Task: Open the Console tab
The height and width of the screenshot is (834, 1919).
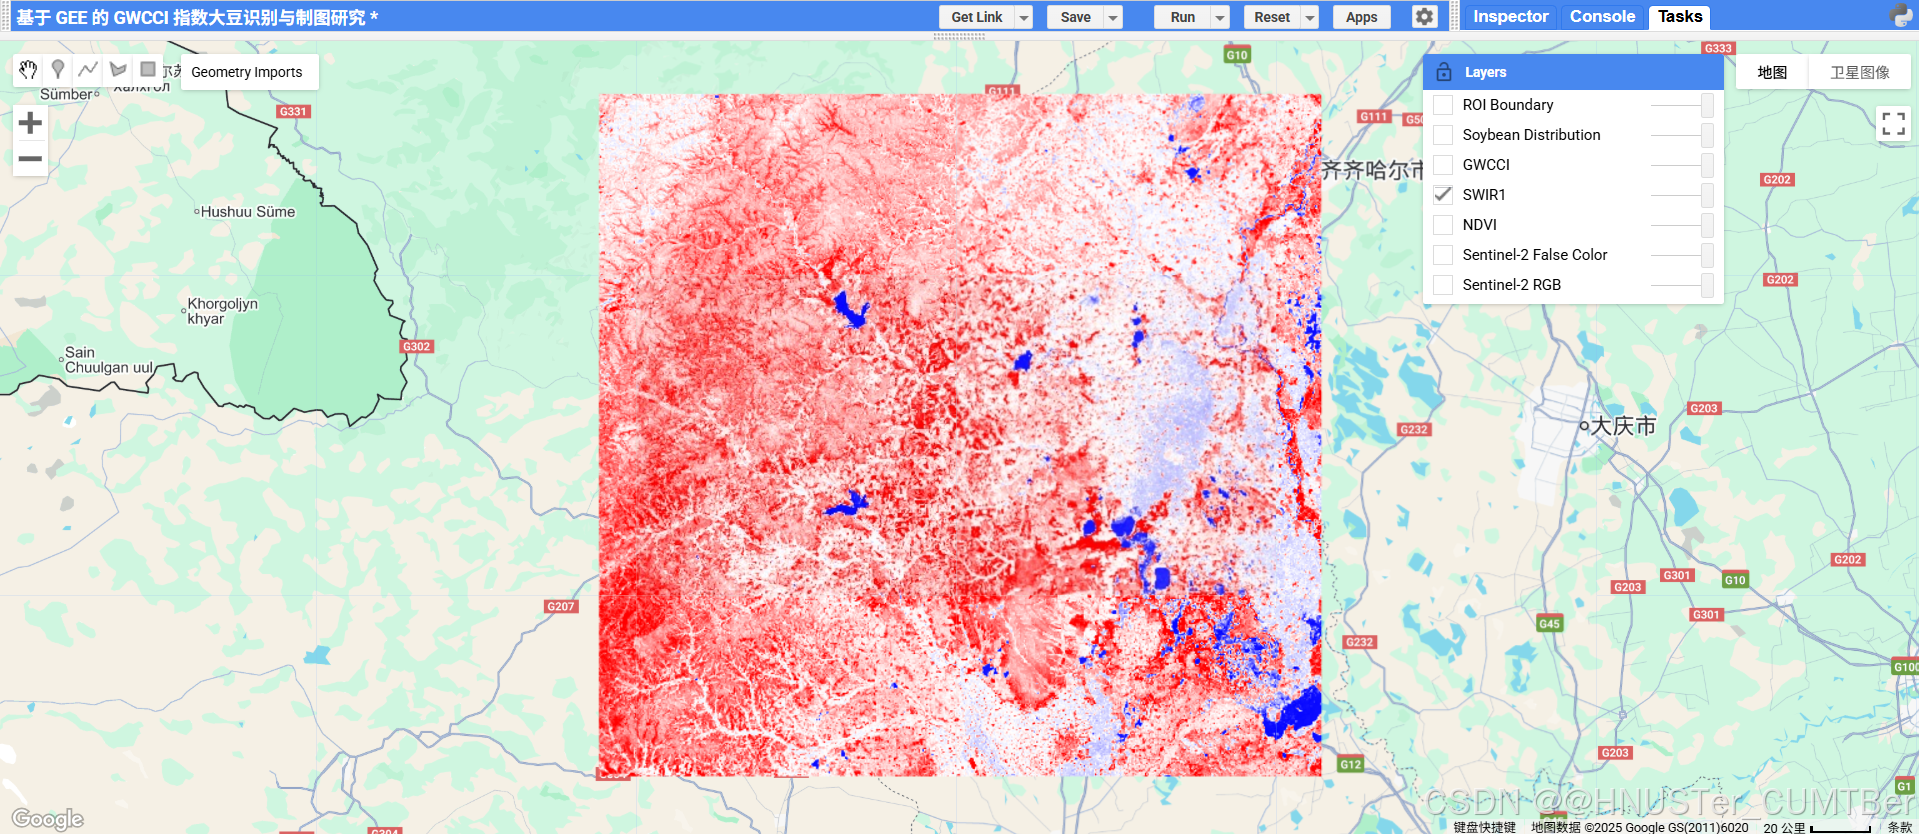Action: 1602,16
